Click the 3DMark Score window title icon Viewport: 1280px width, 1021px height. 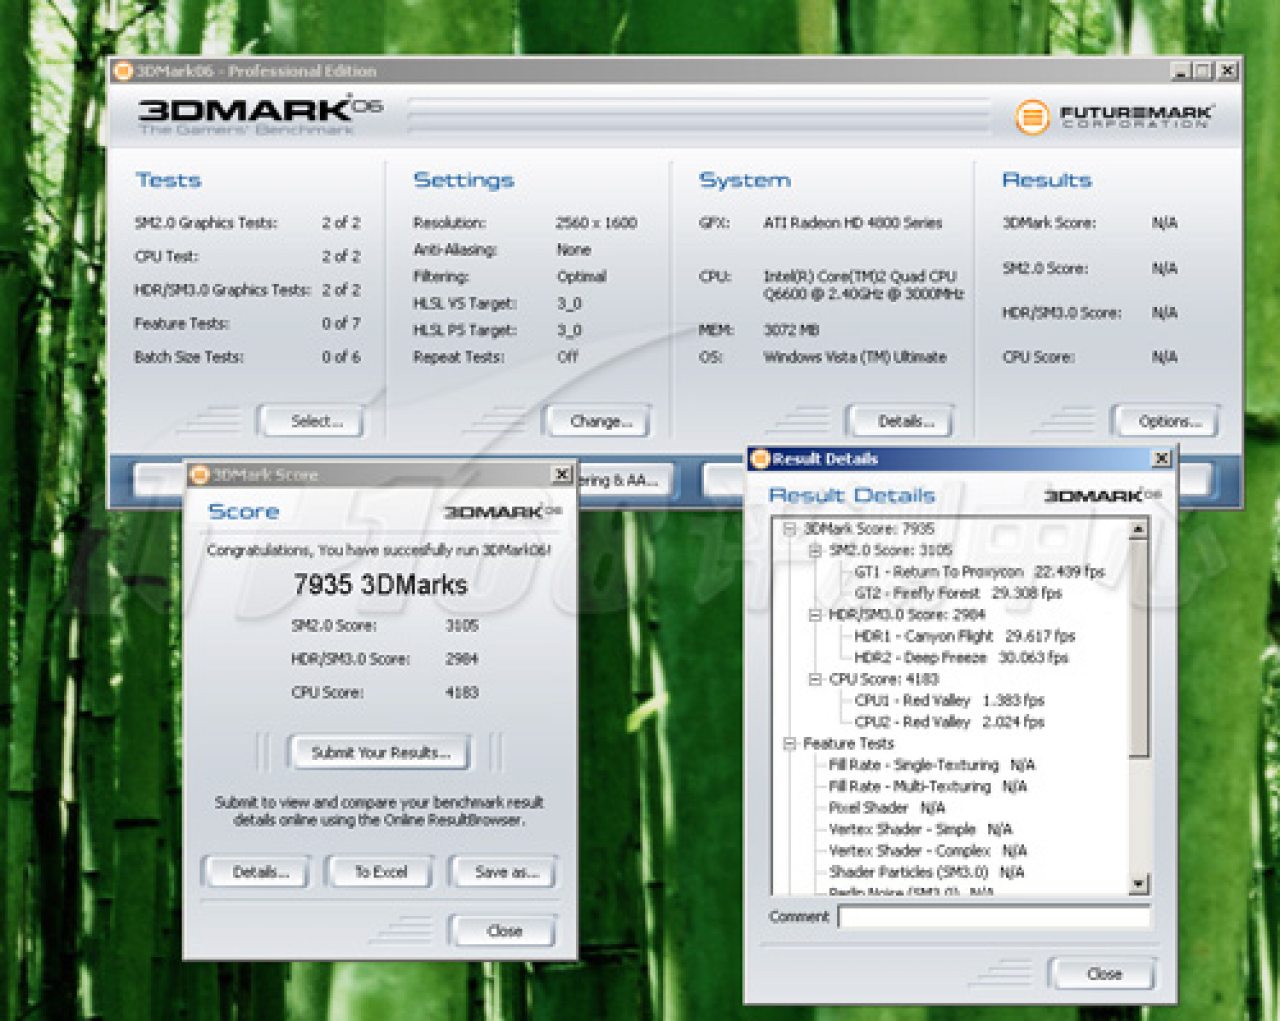tap(199, 475)
